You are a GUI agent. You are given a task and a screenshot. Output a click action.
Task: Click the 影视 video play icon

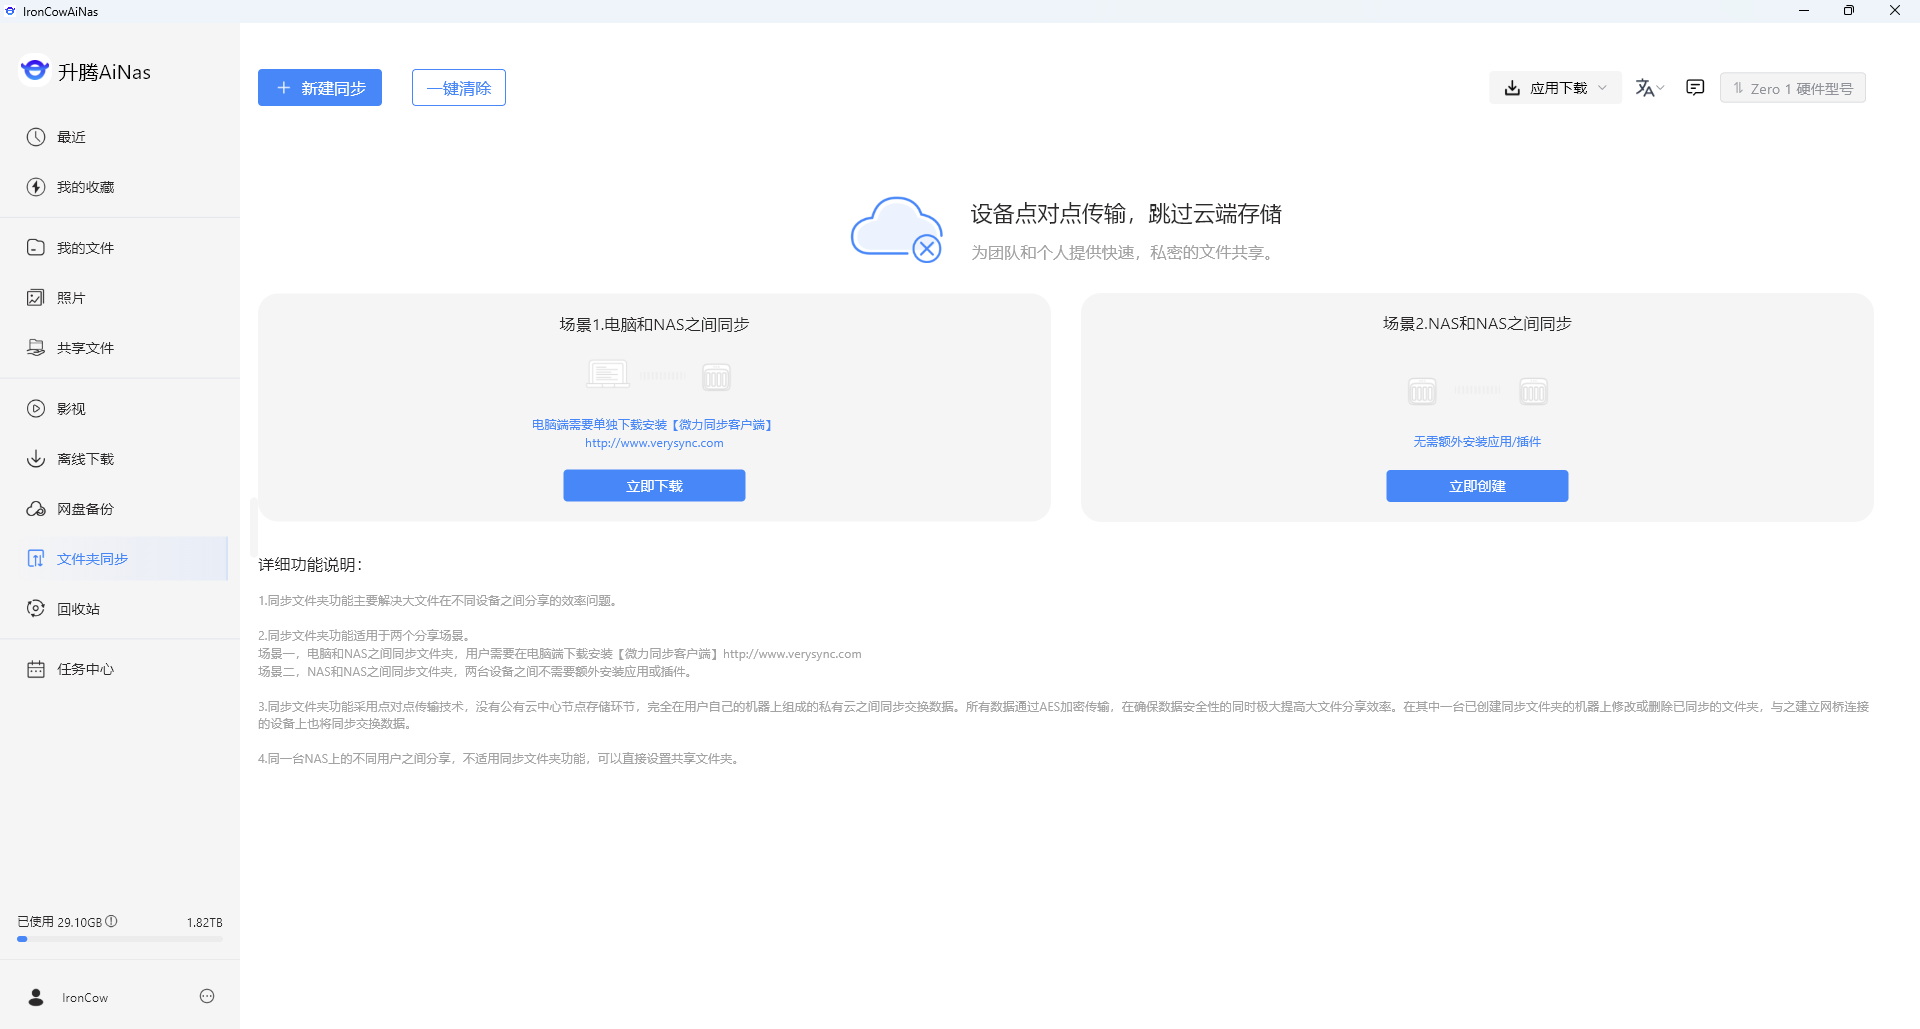pos(36,409)
